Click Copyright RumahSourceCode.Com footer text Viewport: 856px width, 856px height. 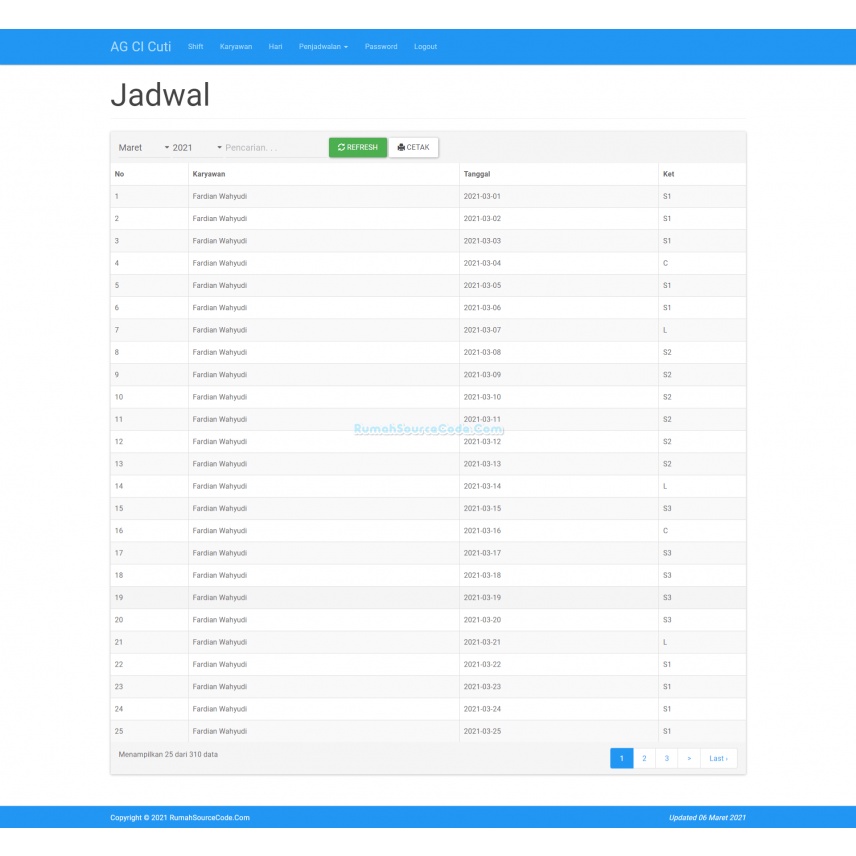click(x=180, y=818)
